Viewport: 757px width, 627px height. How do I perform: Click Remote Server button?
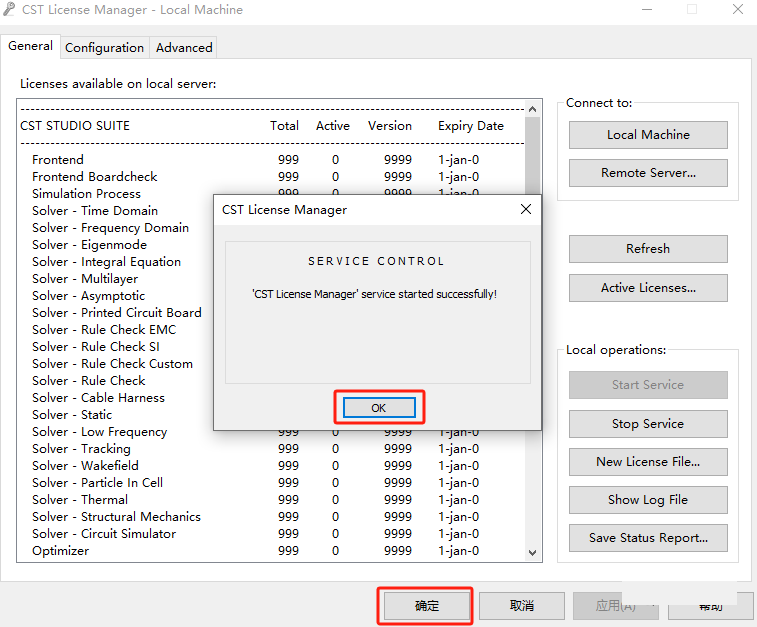click(x=648, y=173)
